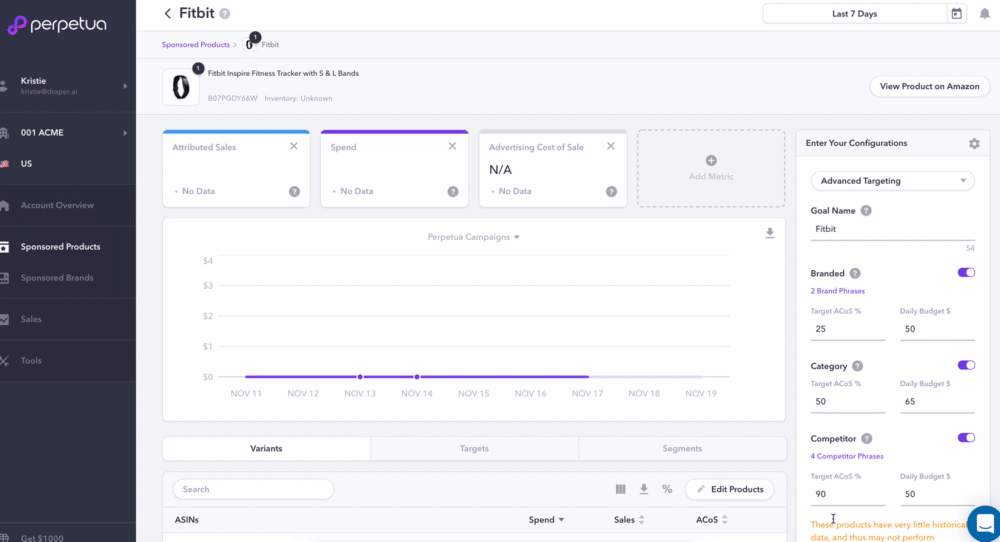Image resolution: width=1000 pixels, height=542 pixels.
Task: Edit Branded Target ACoS value 25
Action: point(848,329)
